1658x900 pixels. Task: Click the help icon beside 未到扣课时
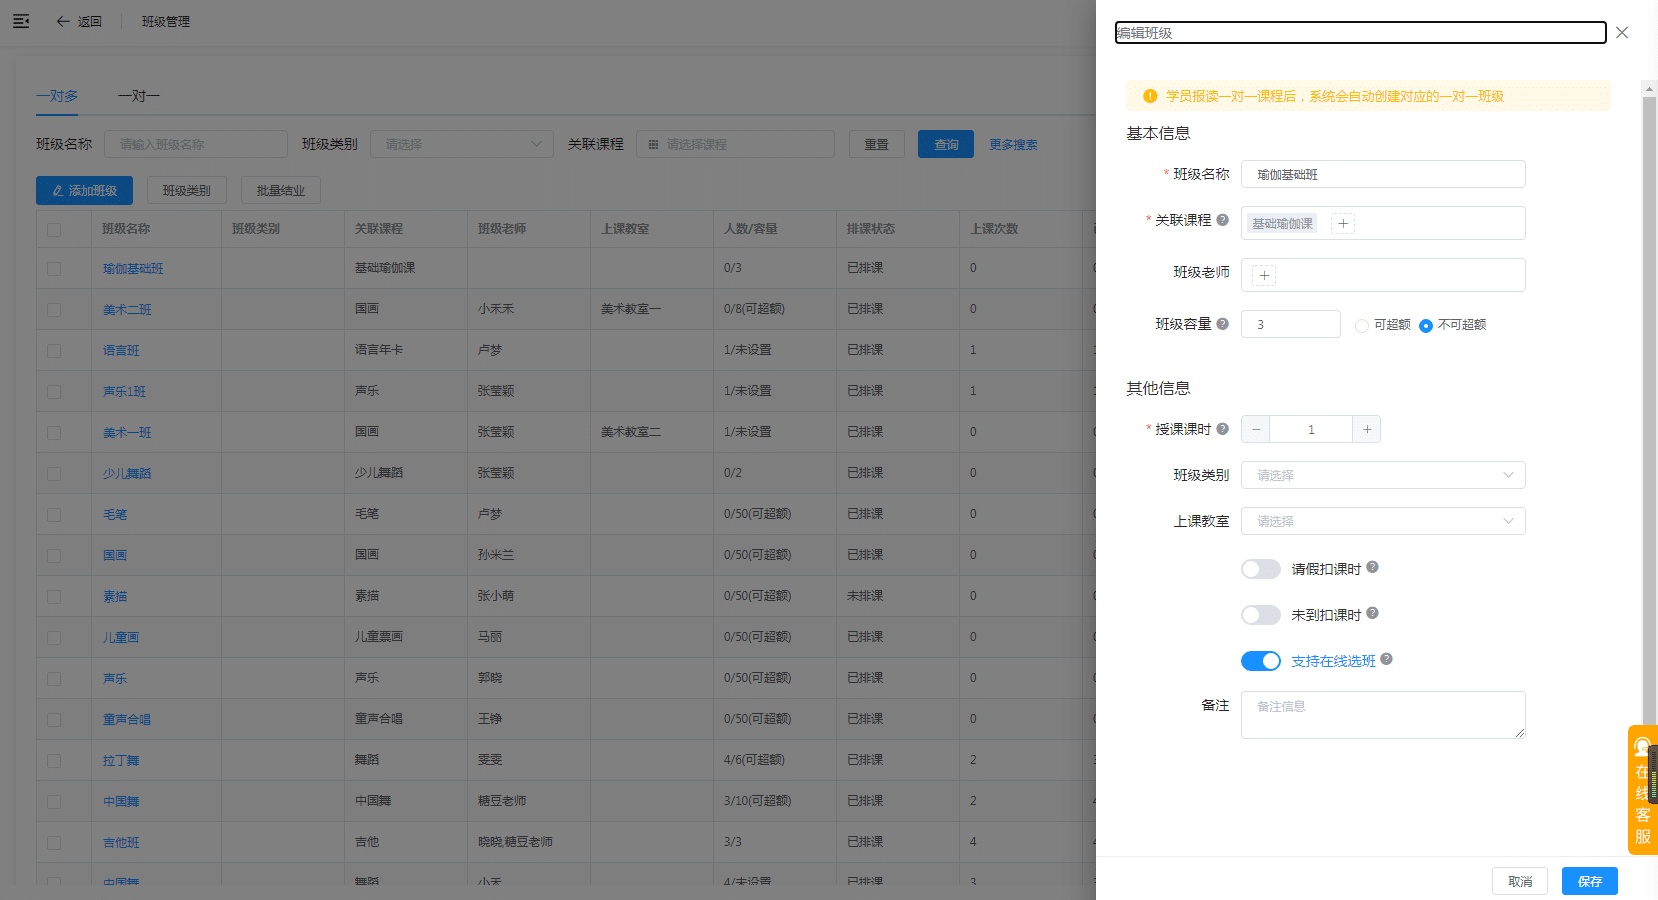click(x=1372, y=613)
